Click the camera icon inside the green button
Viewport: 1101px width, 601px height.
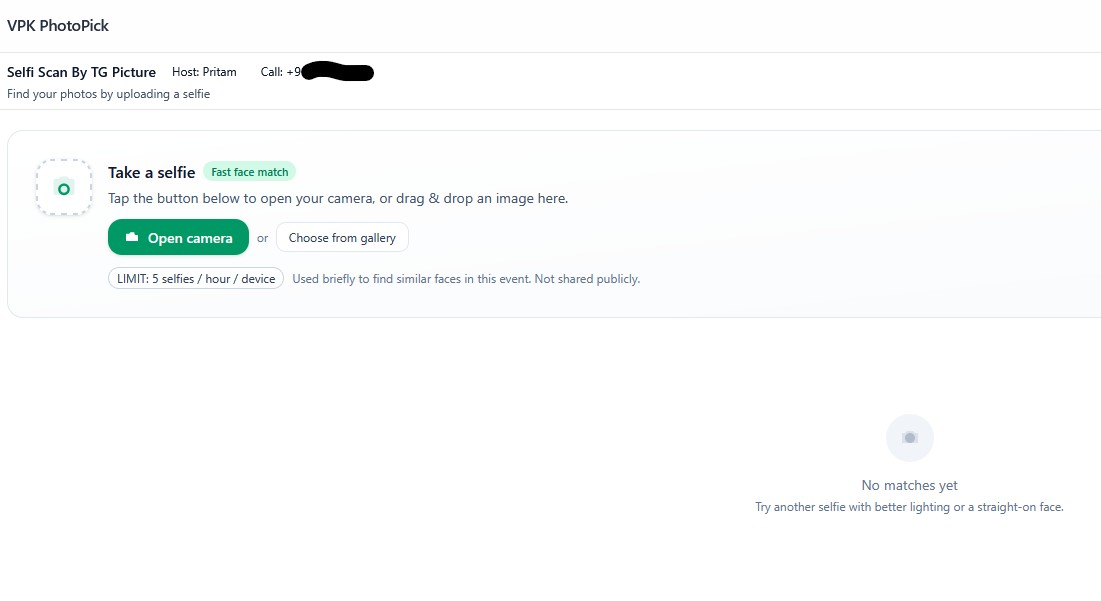[131, 237]
